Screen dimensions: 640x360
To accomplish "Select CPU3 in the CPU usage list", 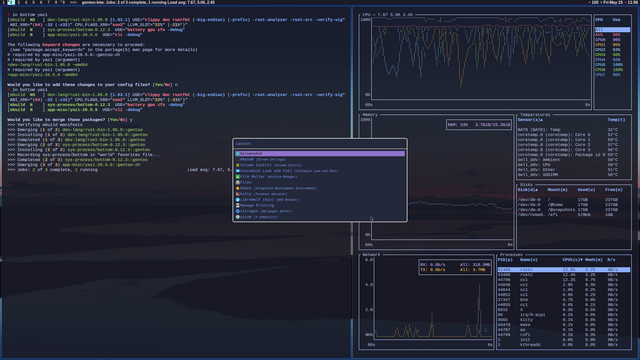I will coord(612,55).
